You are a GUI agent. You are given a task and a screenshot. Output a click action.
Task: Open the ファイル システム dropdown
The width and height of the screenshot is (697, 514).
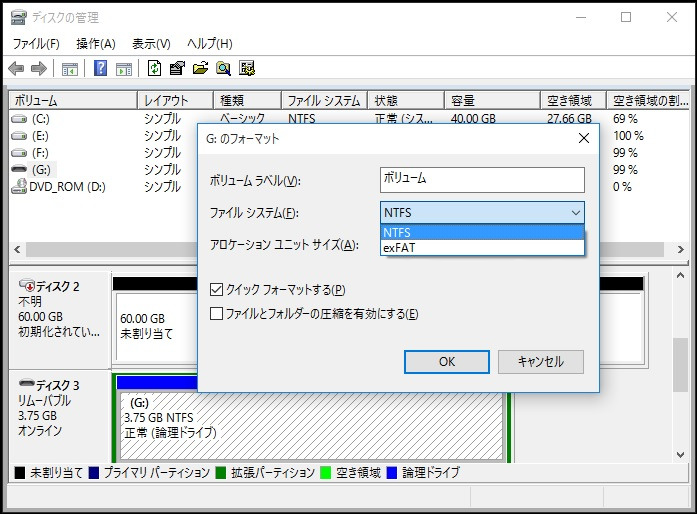point(482,213)
